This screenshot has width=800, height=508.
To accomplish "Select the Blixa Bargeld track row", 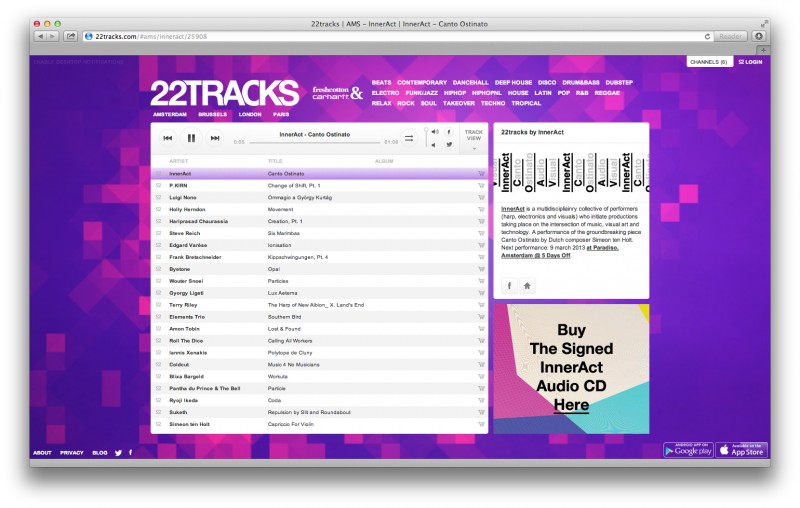I will tap(319, 376).
